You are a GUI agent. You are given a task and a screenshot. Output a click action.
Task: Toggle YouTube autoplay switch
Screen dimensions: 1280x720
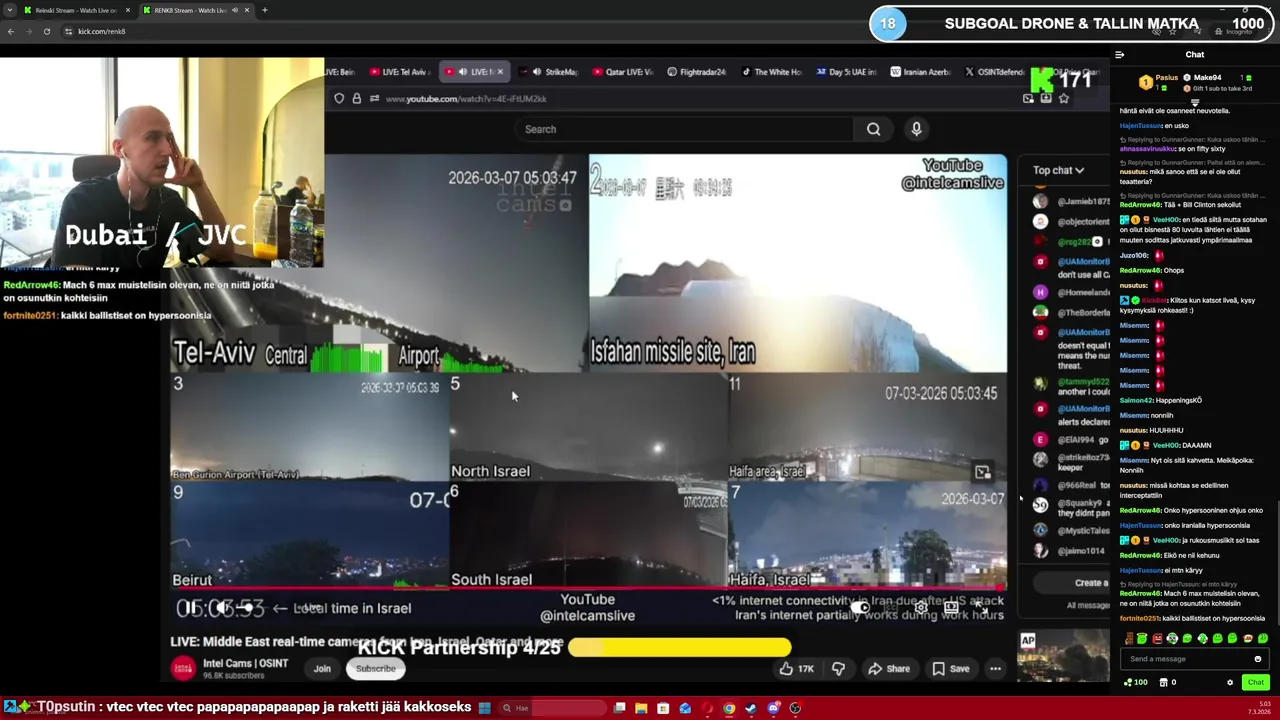click(x=860, y=607)
